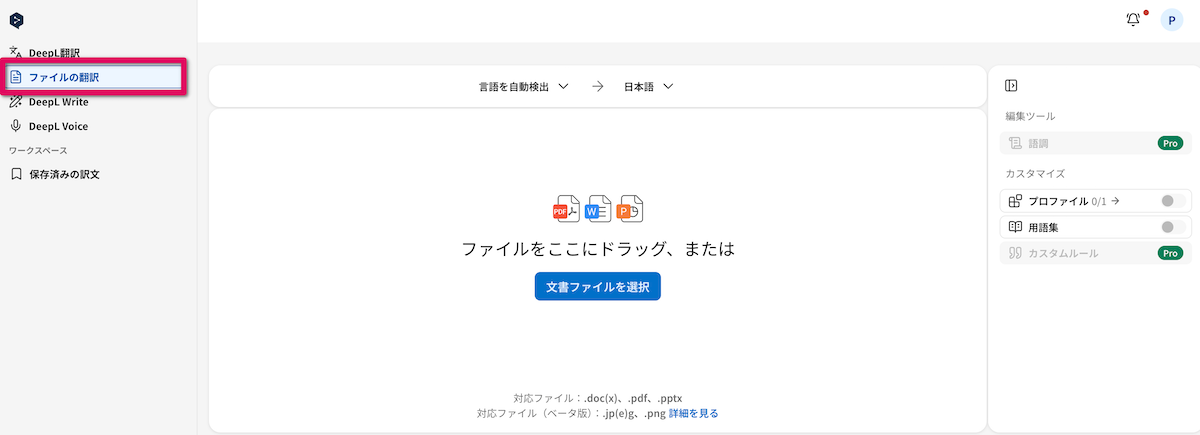The width and height of the screenshot is (1200, 435).
Task: Click the document icon beside ファイルの翻訳
Action: (16, 77)
